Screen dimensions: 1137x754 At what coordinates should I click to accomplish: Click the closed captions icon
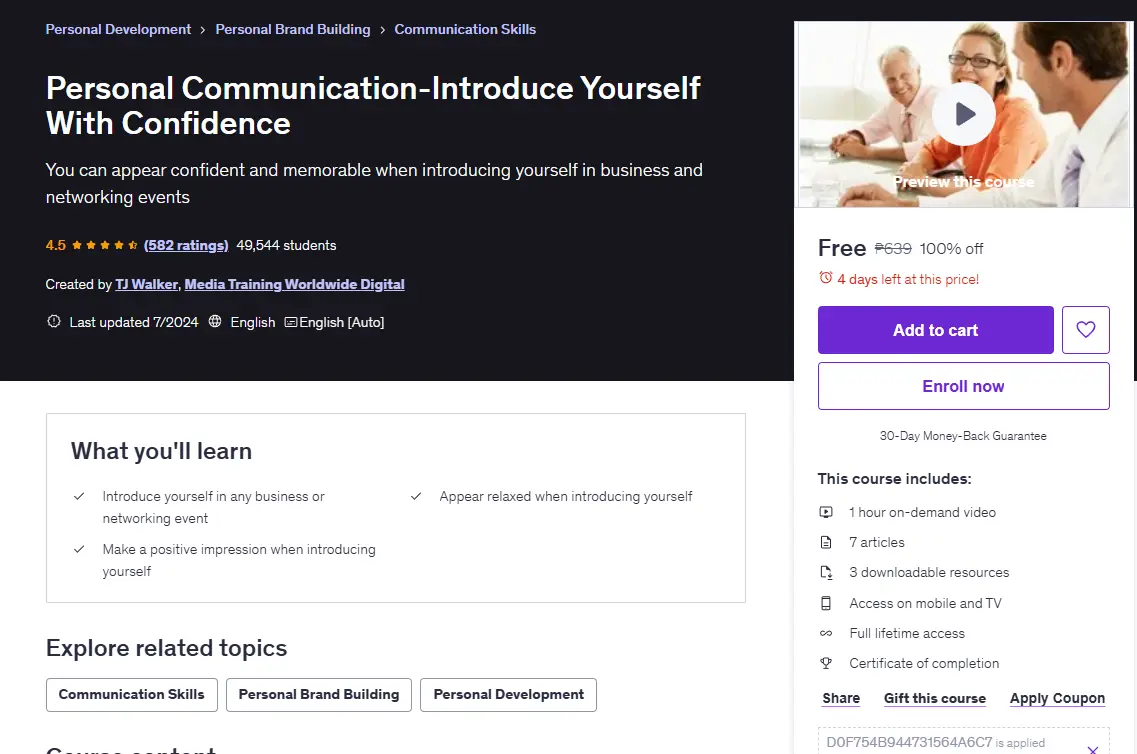[x=291, y=322]
